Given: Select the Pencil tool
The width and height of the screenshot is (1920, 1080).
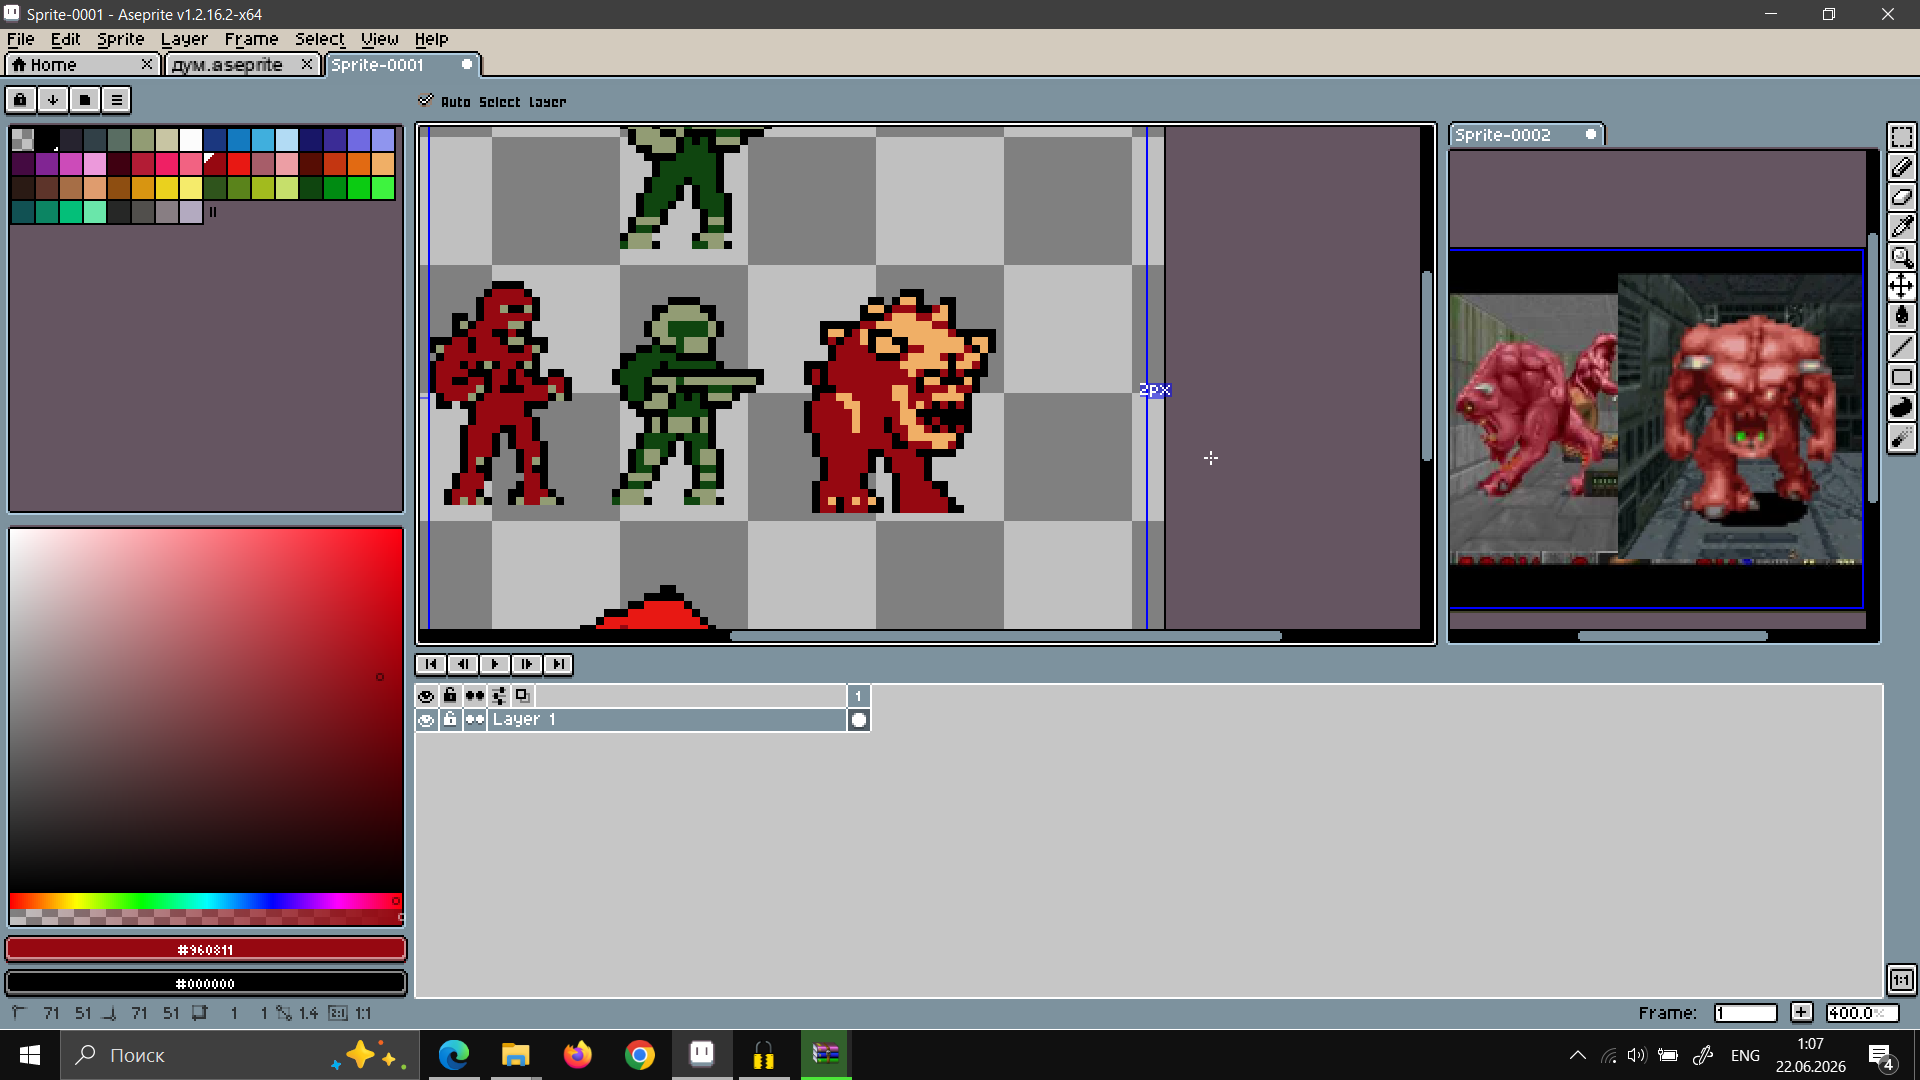Looking at the screenshot, I should (x=1901, y=167).
